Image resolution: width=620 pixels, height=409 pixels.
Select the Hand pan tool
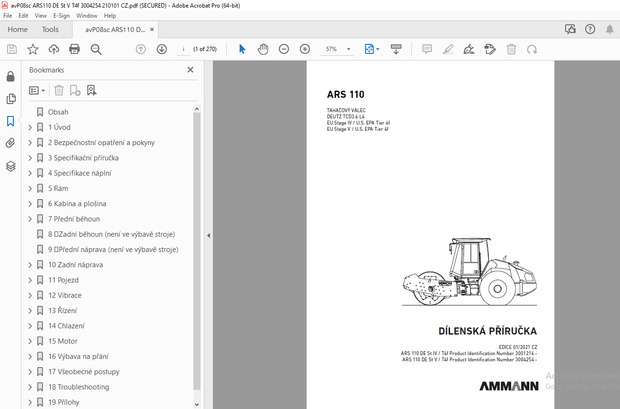click(x=263, y=49)
